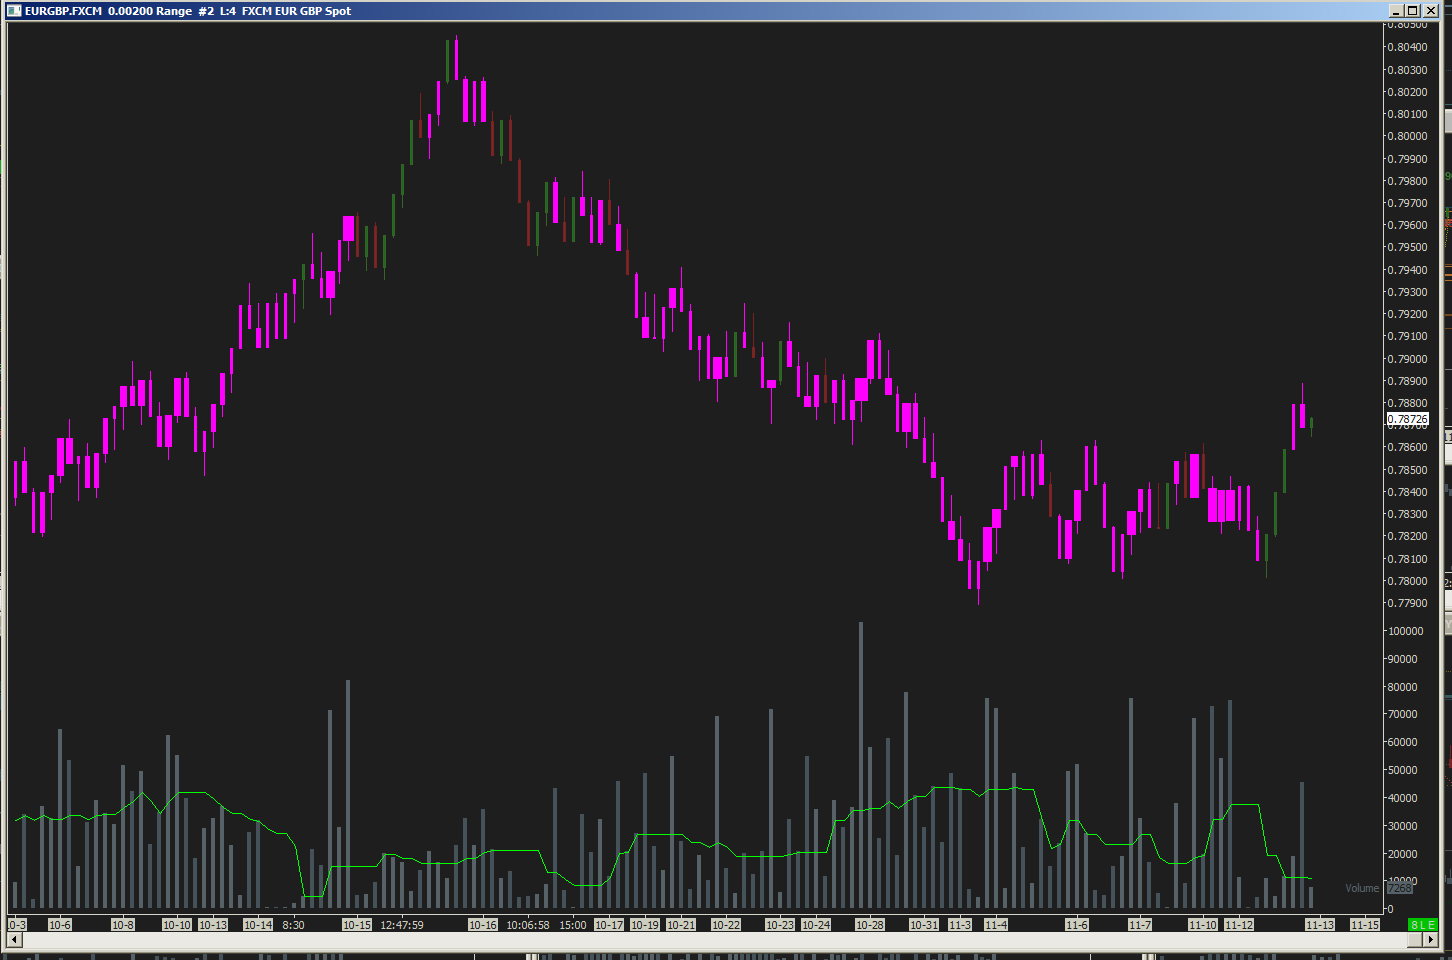The width and height of the screenshot is (1452, 960).
Task: Click the 10-15 date label on time axis
Action: (357, 925)
